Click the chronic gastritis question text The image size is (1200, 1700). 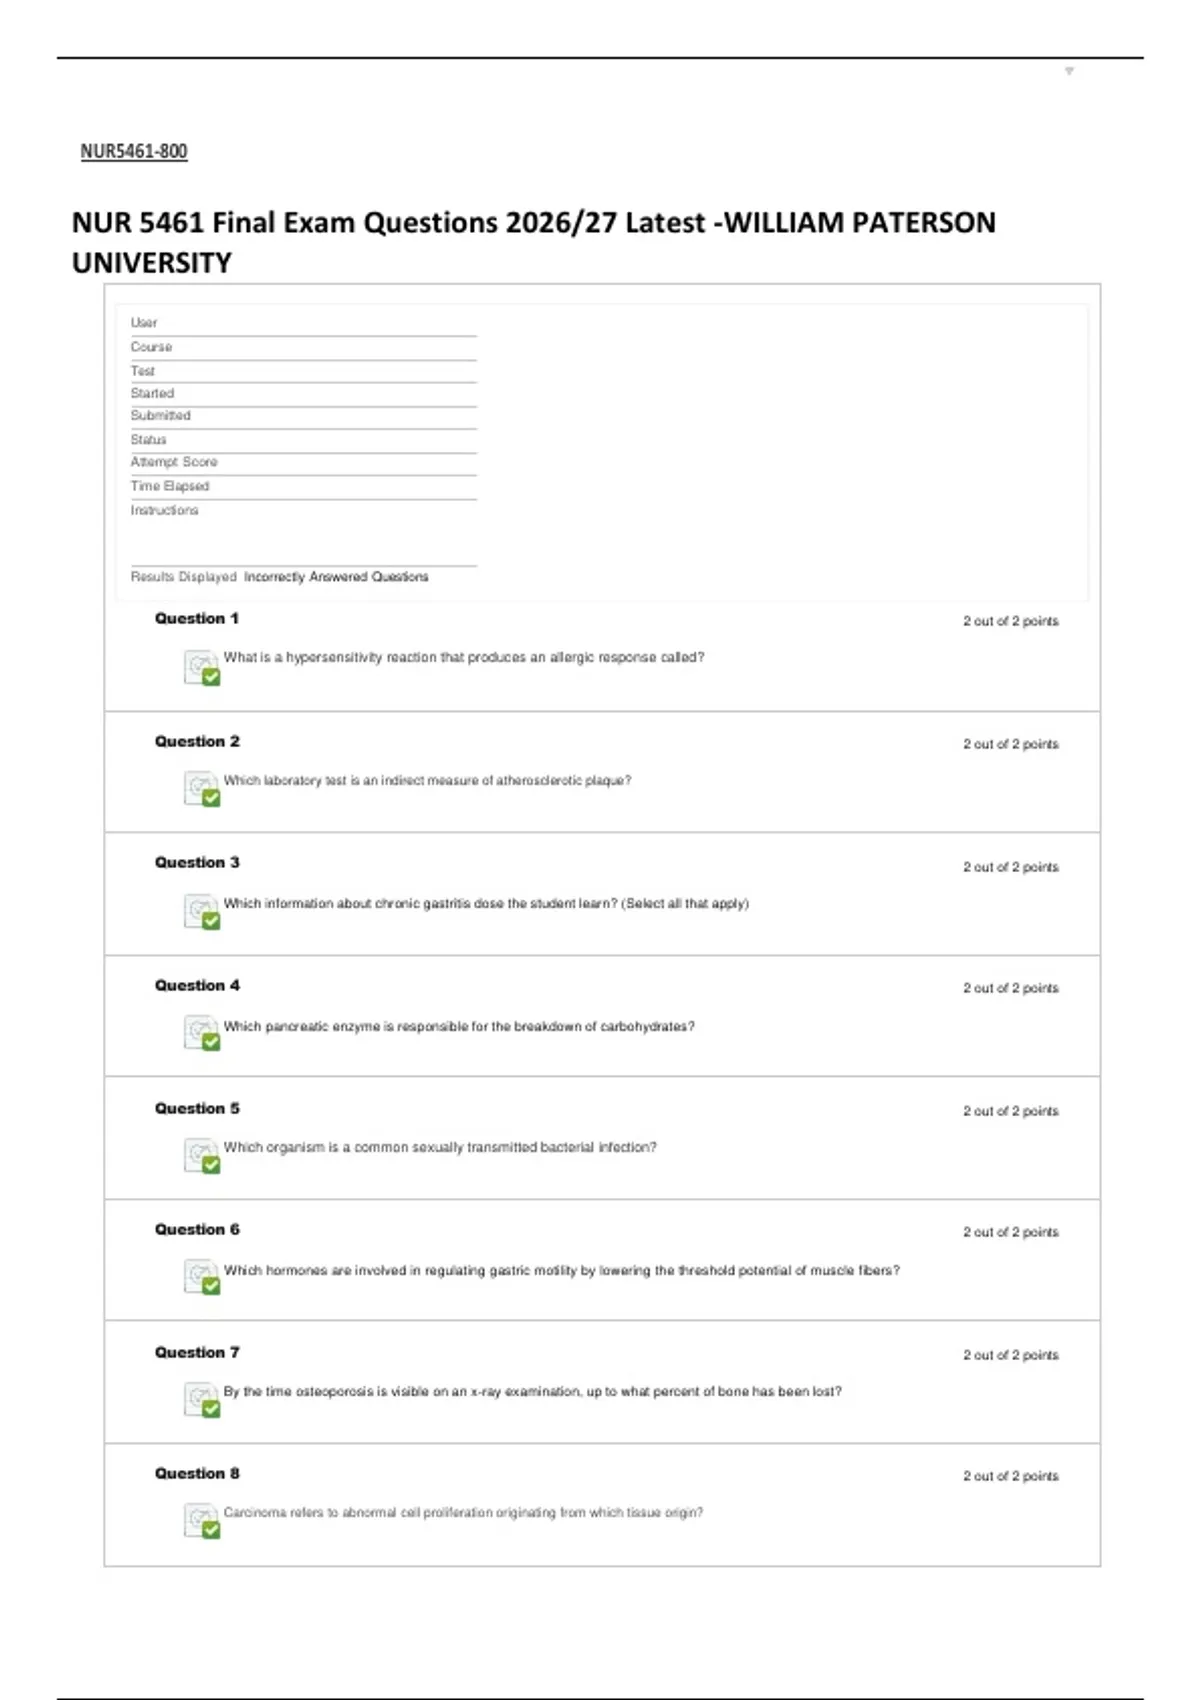point(486,904)
